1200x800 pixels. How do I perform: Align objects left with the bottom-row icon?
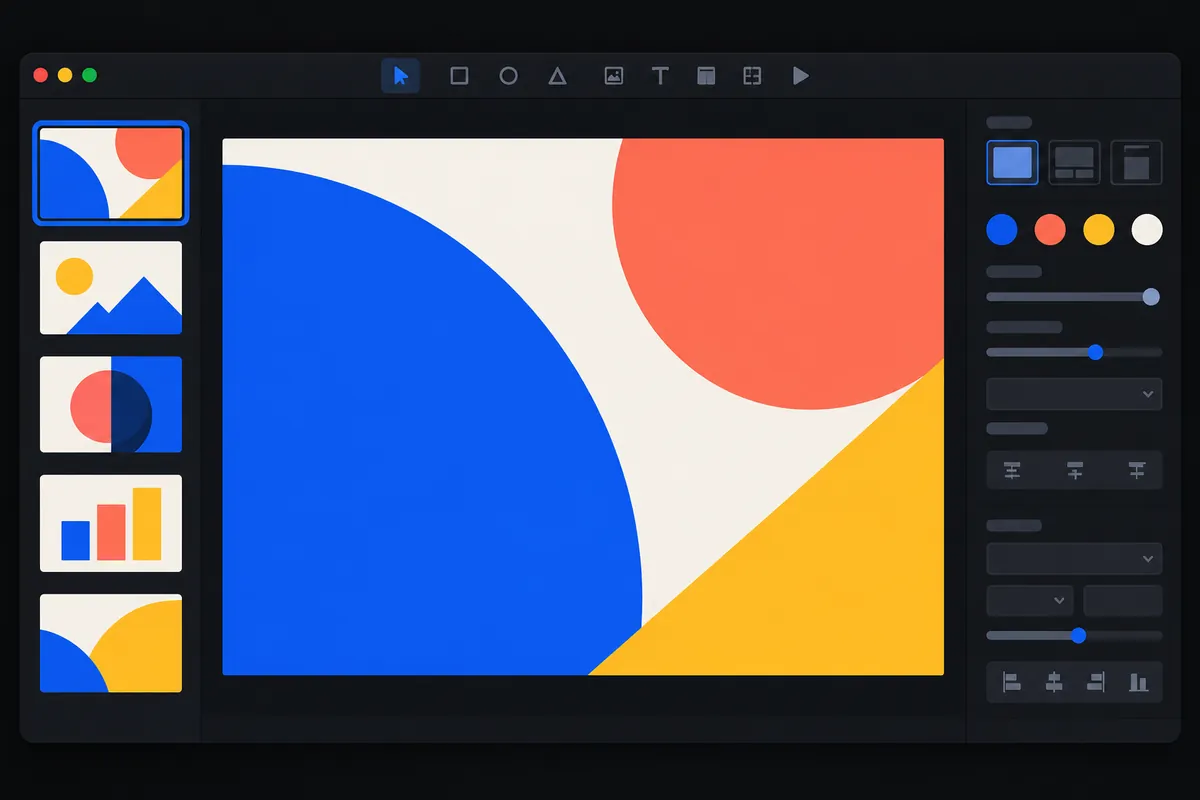tap(1011, 682)
